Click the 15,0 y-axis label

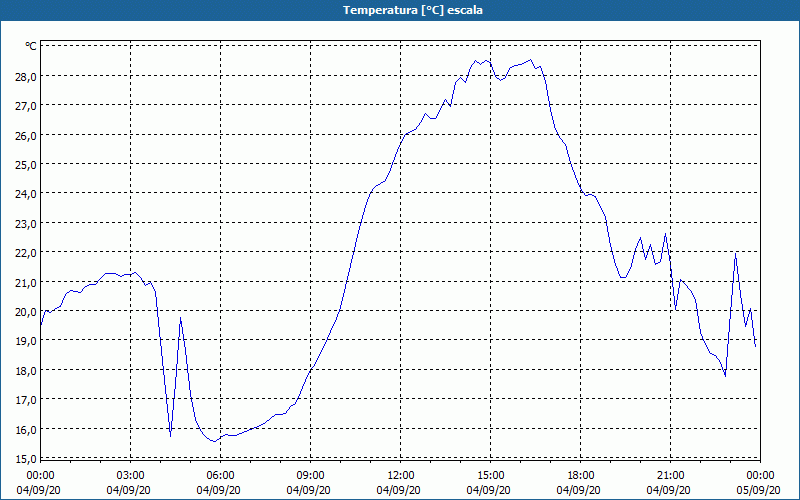27,459
